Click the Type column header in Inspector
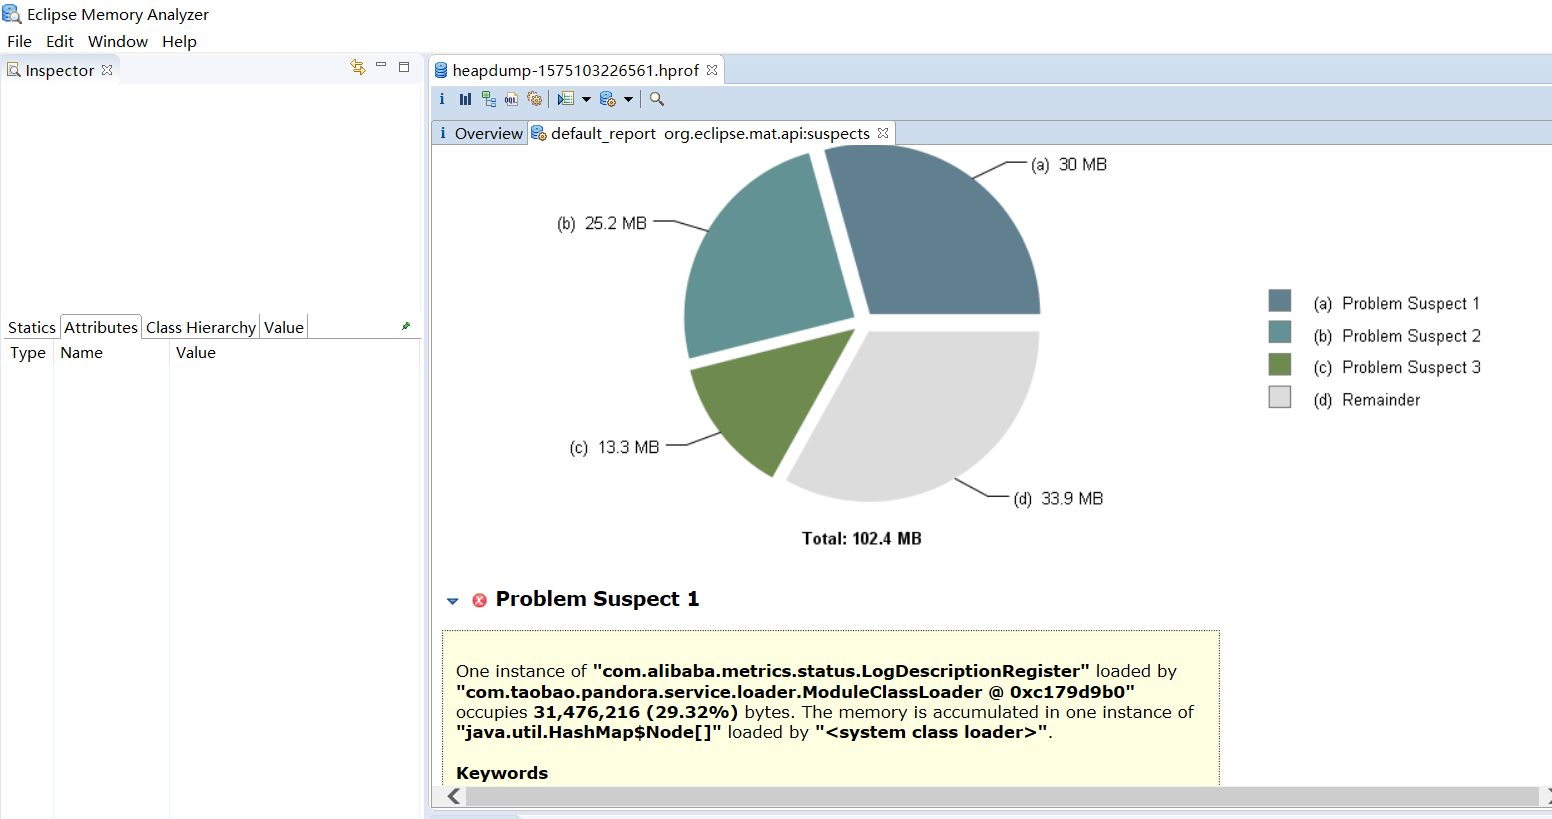This screenshot has height=819, width=1552. (28, 352)
